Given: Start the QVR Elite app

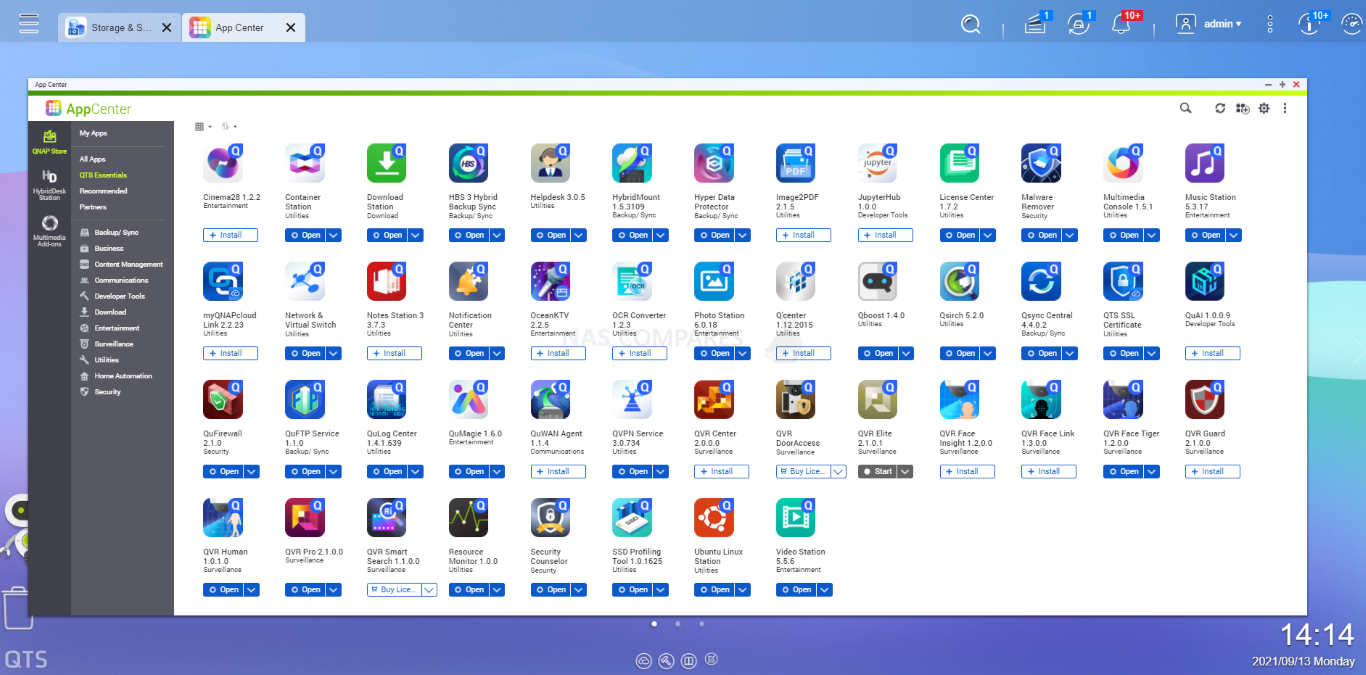Looking at the screenshot, I should pyautogui.click(x=877, y=471).
